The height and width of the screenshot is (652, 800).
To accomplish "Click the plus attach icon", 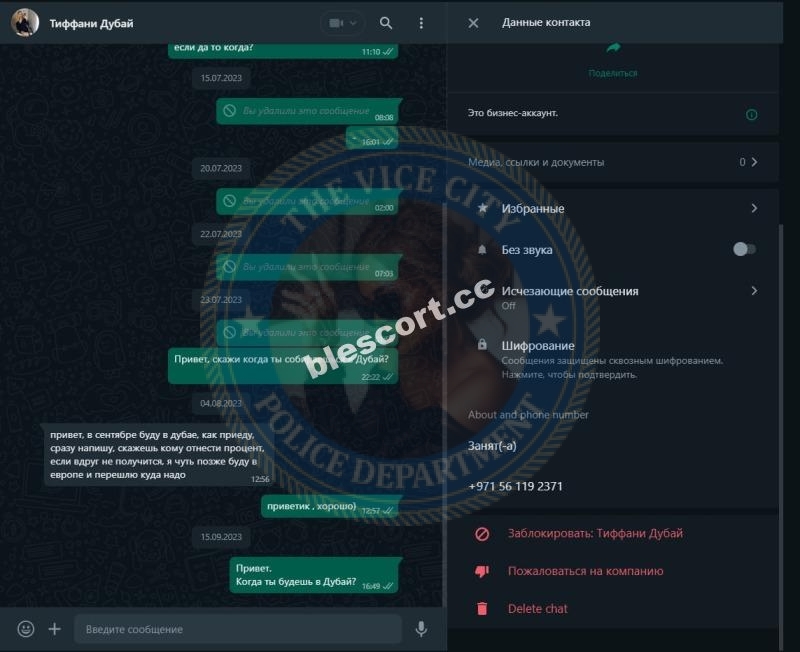I will (x=55, y=629).
